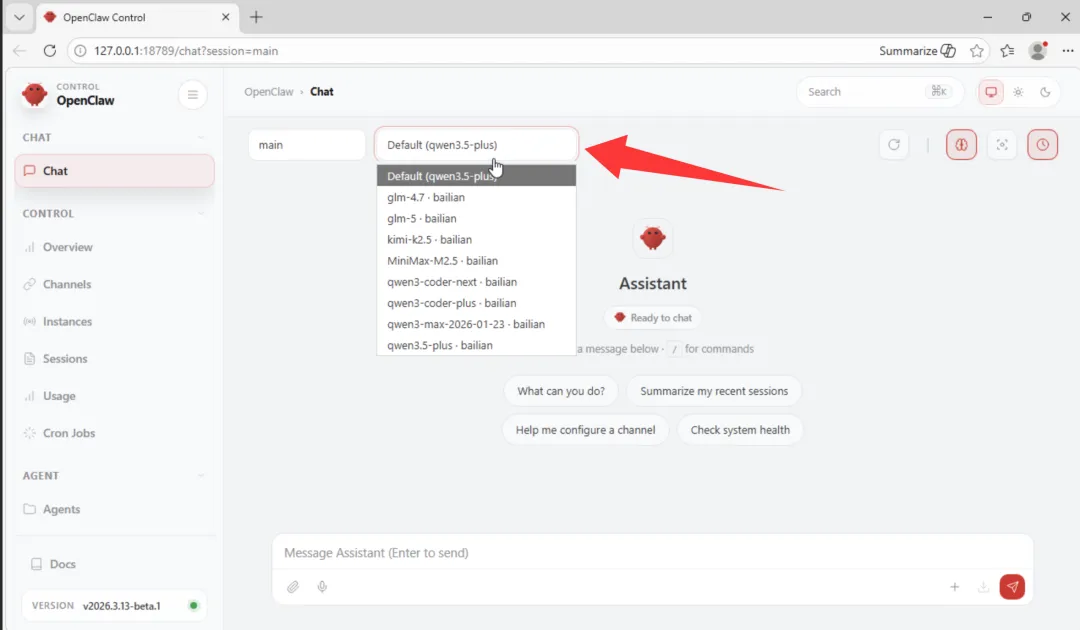Bookmark page with star icon

(x=977, y=50)
